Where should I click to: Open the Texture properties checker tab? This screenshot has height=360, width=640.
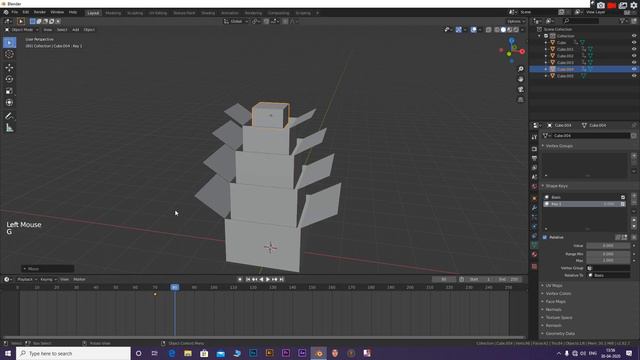pos(534,267)
